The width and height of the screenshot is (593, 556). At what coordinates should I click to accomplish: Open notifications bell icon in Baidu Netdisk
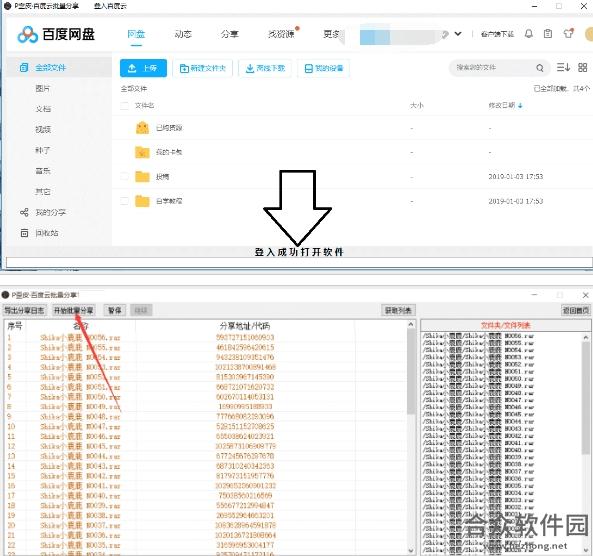529,34
